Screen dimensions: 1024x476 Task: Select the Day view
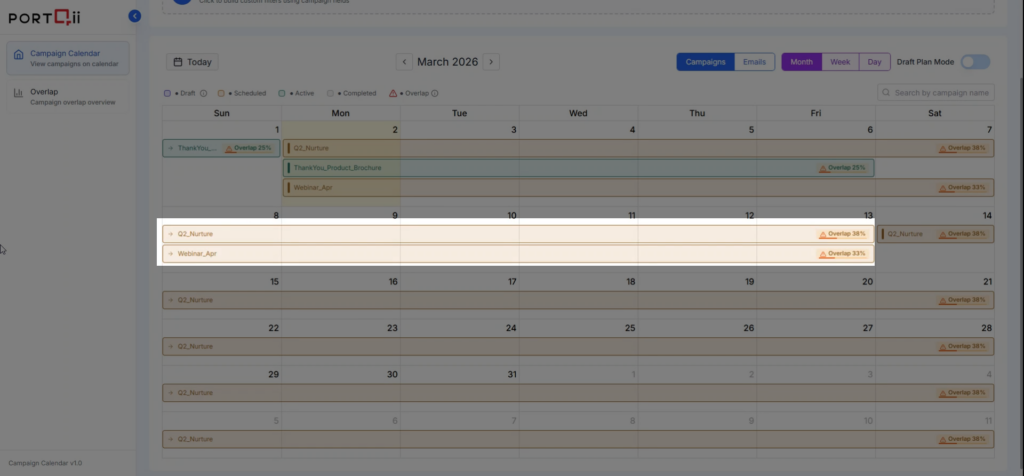875,62
